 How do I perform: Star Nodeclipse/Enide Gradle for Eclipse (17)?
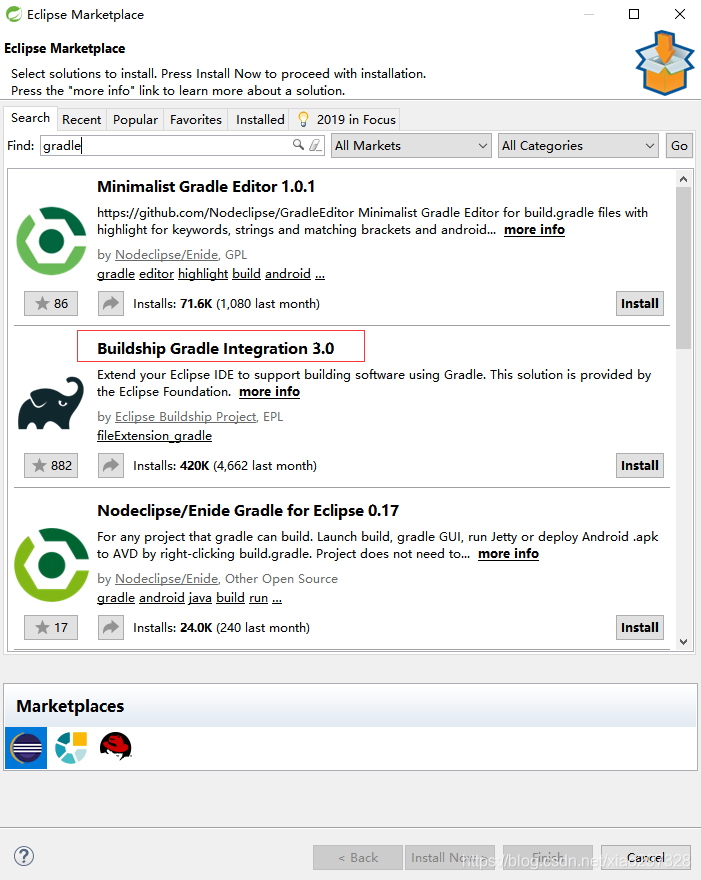click(x=51, y=627)
